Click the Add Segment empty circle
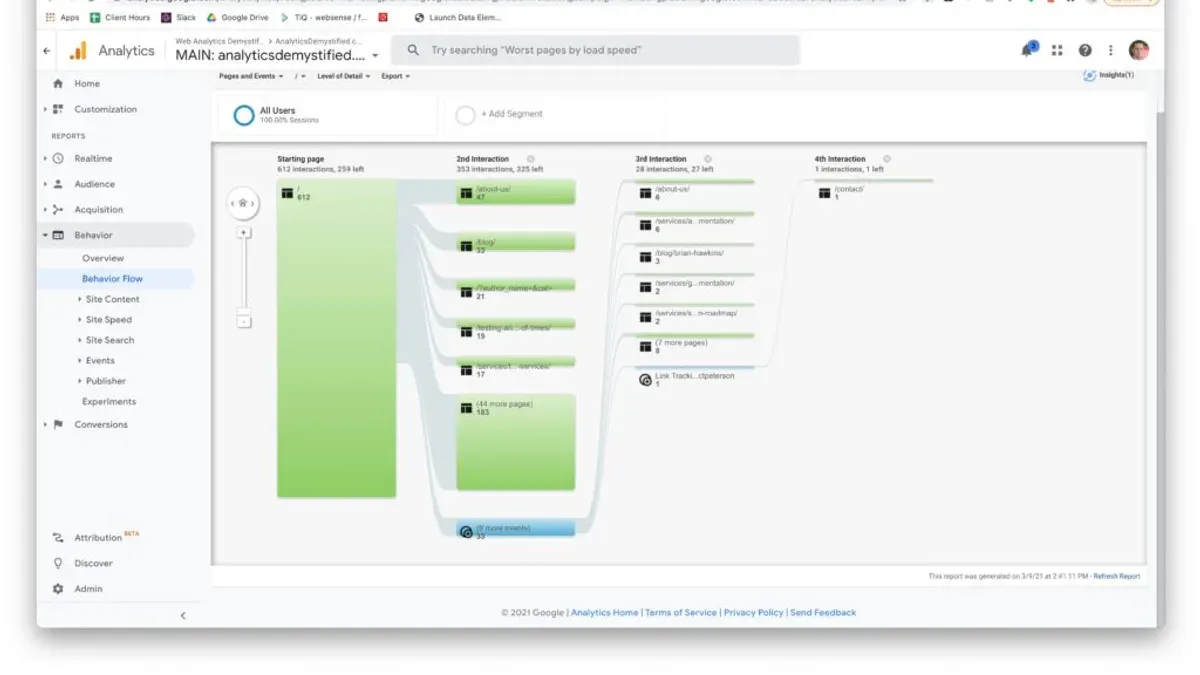This screenshot has width=1200, height=675. [x=465, y=115]
